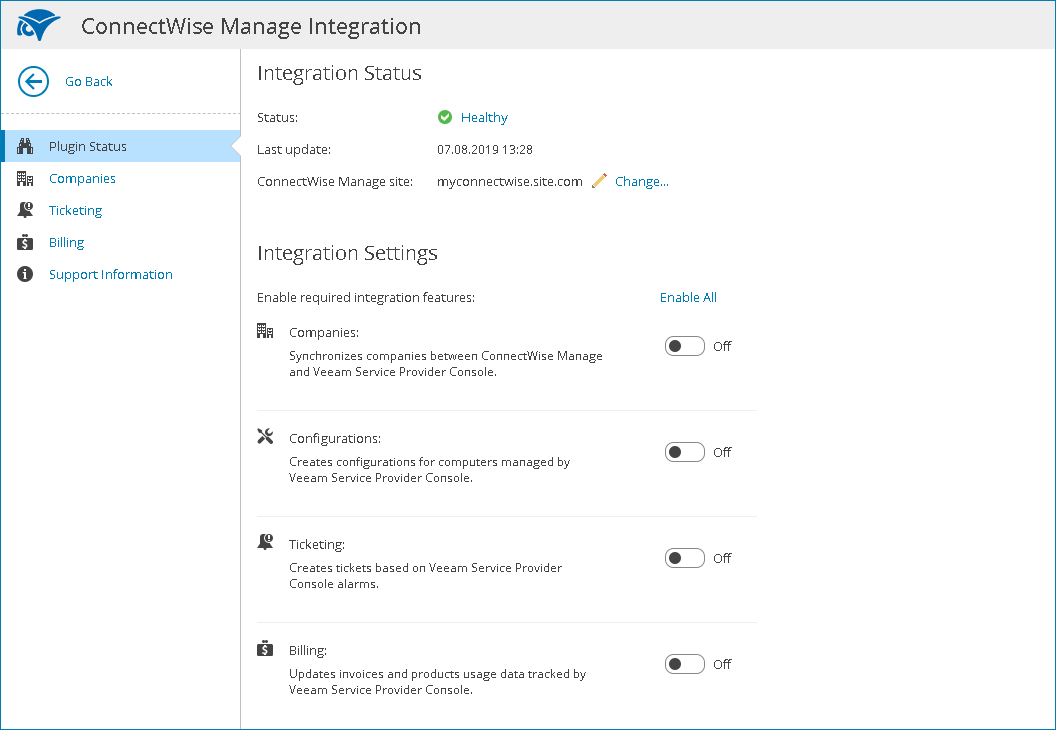Click the Healthy status text link

click(x=484, y=117)
